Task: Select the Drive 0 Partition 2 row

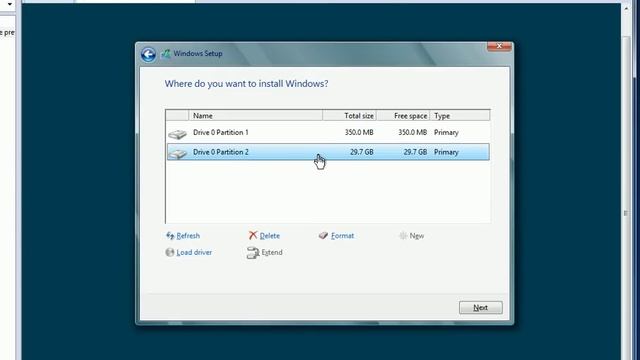Action: (x=328, y=152)
